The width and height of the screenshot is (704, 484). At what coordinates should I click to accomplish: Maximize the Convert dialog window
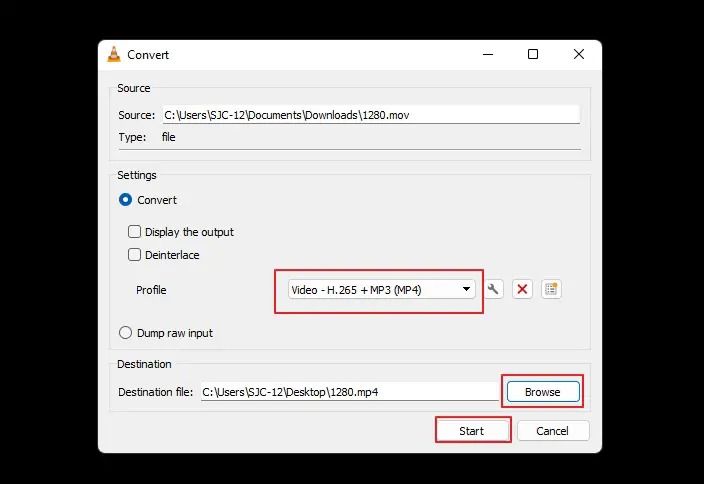(533, 54)
